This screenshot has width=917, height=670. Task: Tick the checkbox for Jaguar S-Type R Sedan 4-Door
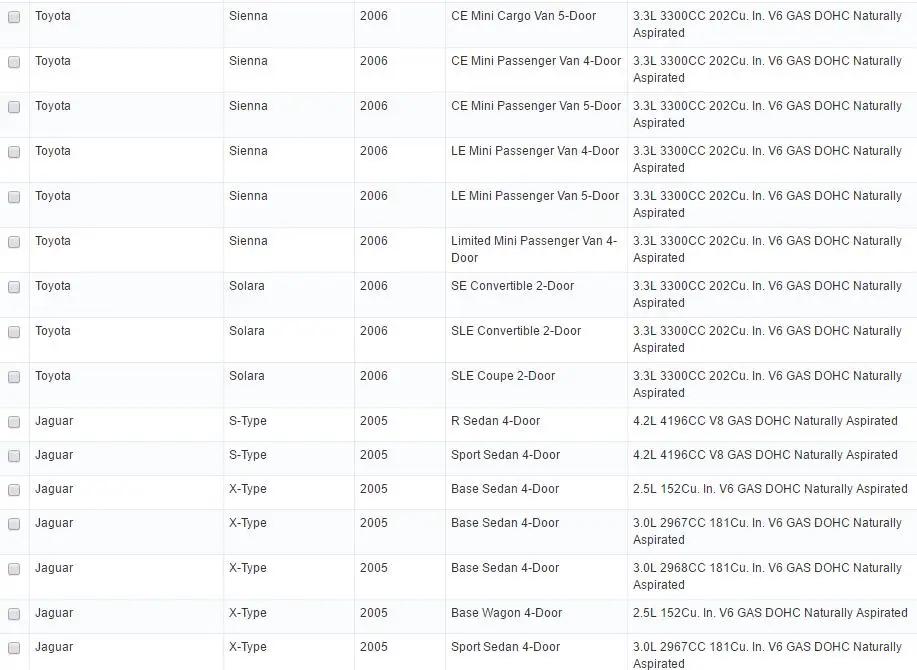(14, 422)
